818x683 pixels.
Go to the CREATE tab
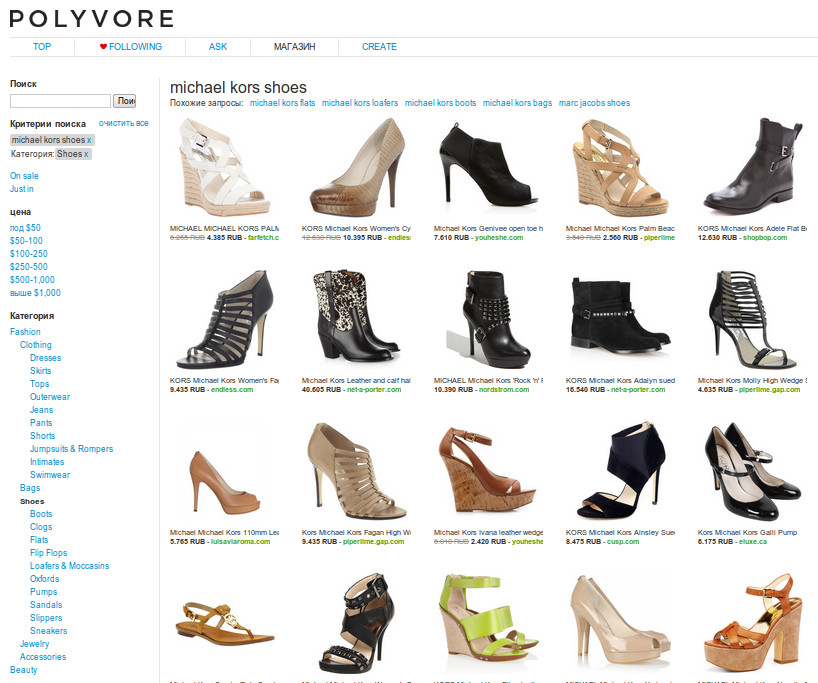(x=379, y=47)
